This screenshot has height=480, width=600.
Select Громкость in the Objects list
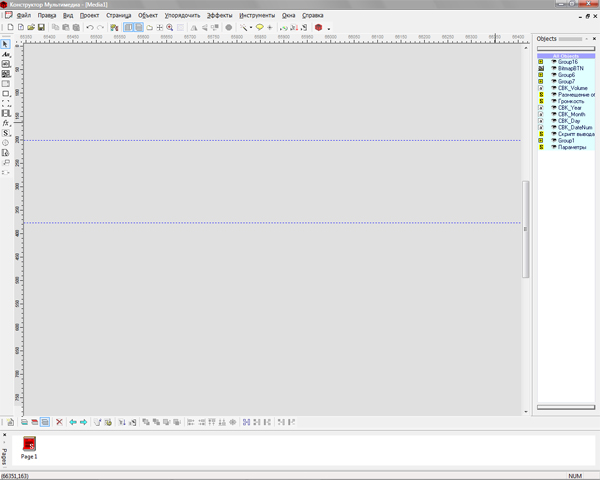click(571, 101)
